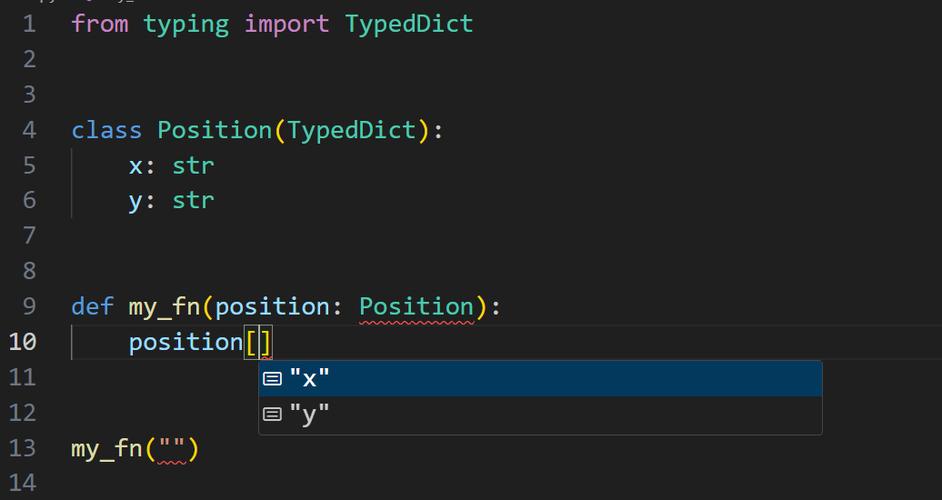Click the str type of the y field
The height and width of the screenshot is (500, 942).
tap(193, 200)
